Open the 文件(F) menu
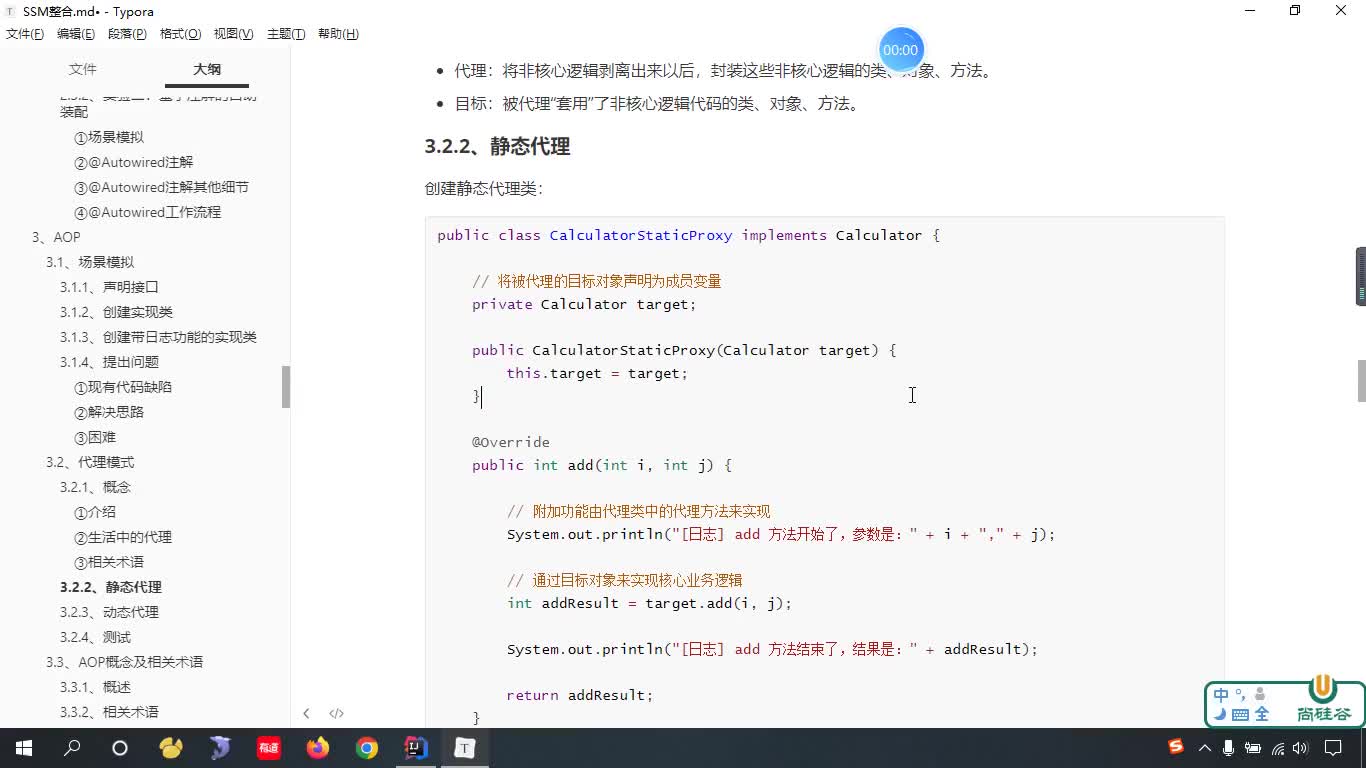This screenshot has width=1366, height=768. [x=25, y=34]
